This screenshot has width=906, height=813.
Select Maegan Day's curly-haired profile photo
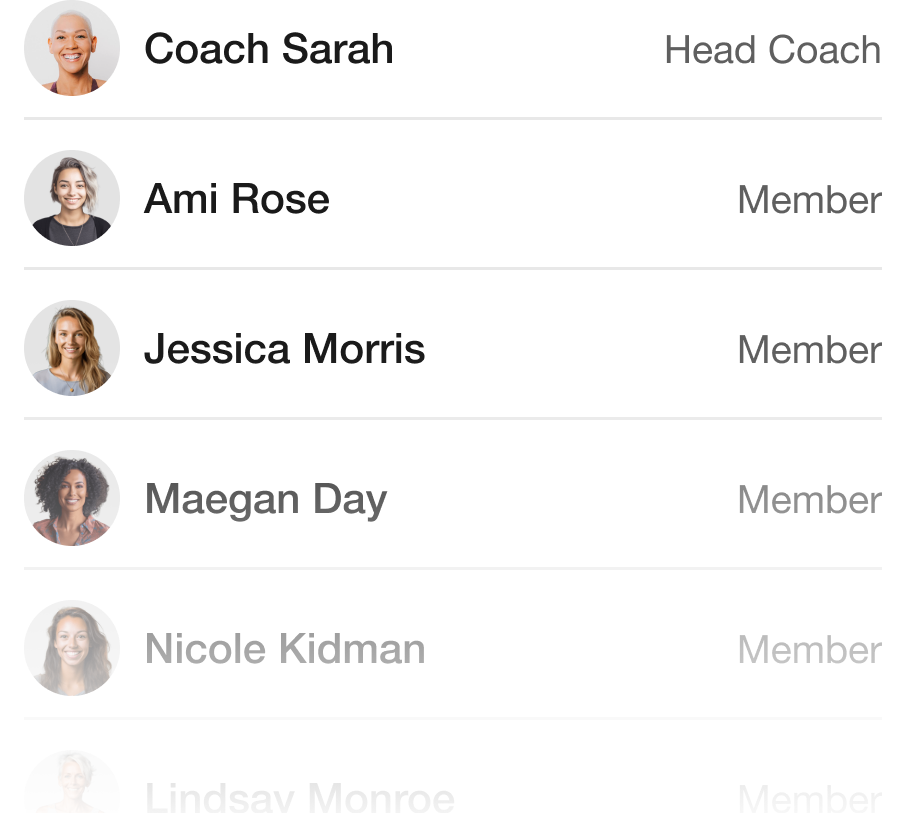coord(72,498)
